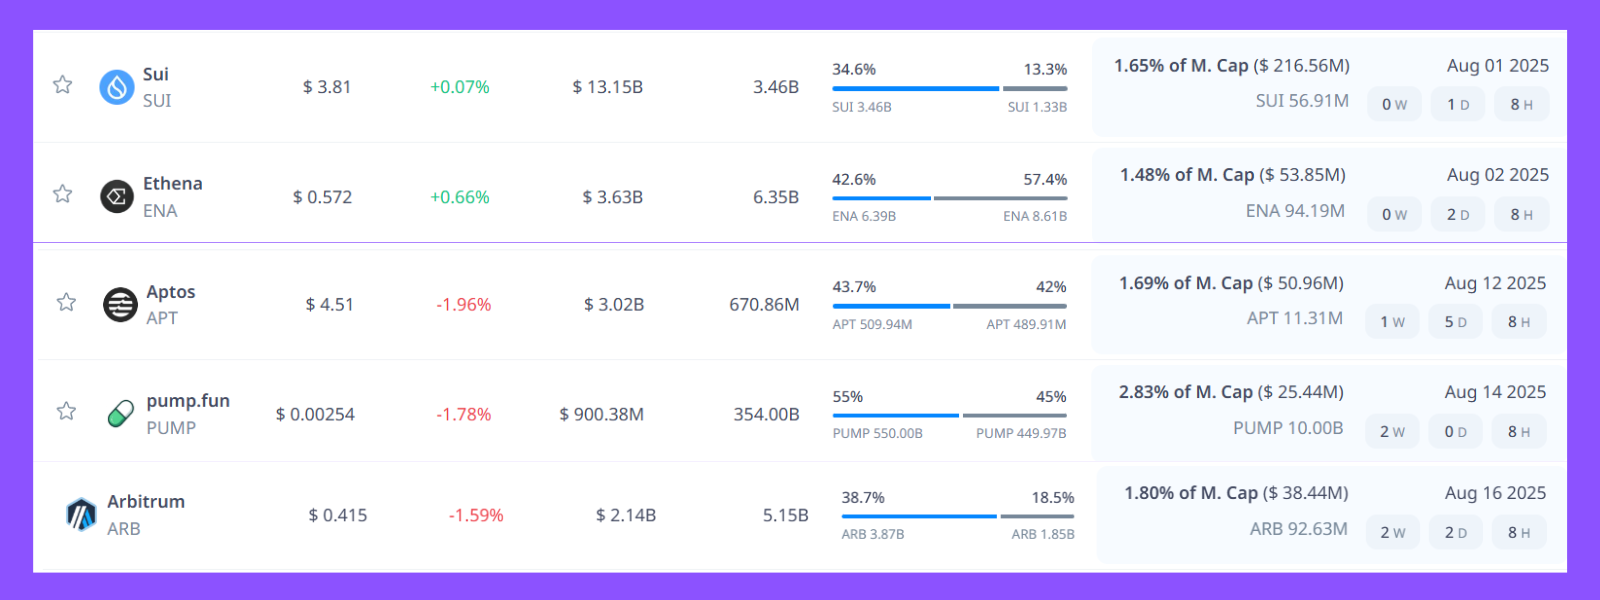
Task: Click the Arbitrum 8 H countdown badge
Action: 1519,533
